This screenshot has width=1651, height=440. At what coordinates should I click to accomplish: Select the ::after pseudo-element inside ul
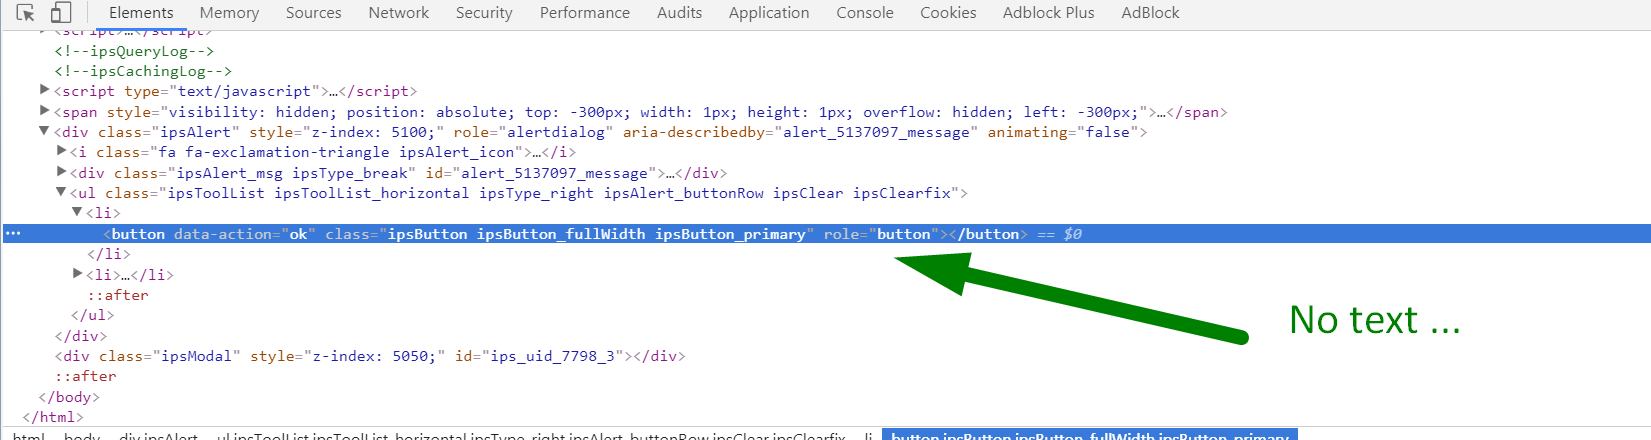click(118, 295)
